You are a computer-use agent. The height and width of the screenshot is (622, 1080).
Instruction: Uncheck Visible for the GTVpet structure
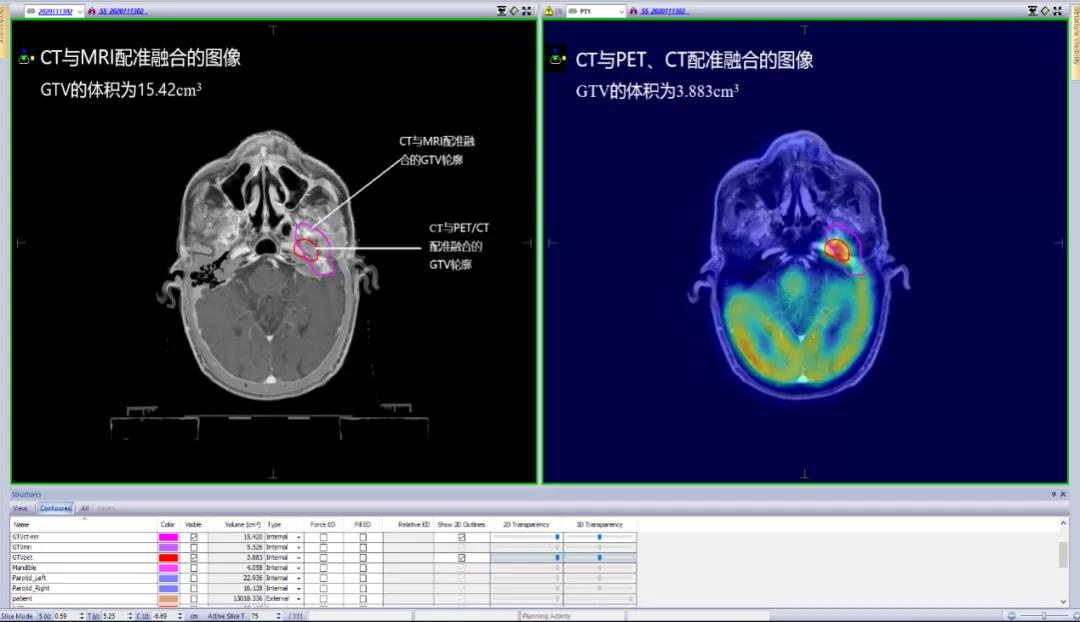pos(194,558)
